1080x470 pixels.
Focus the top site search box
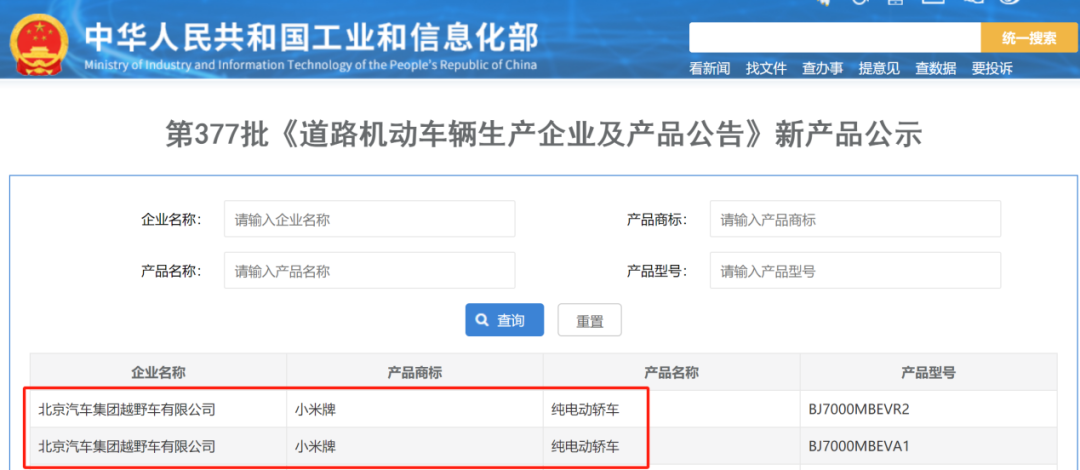(x=835, y=38)
